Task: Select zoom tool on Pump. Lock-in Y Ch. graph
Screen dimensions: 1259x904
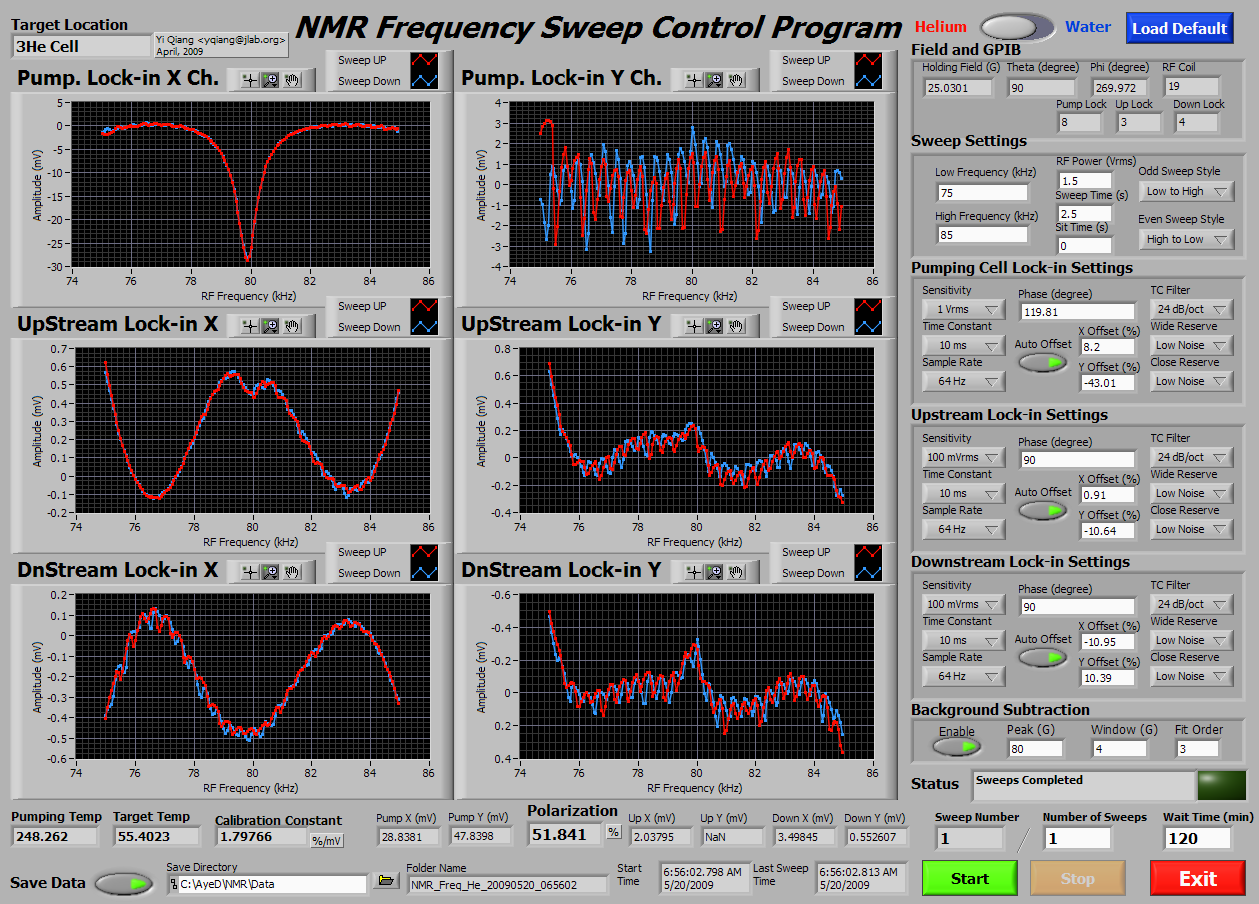Action: pyautogui.click(x=714, y=79)
